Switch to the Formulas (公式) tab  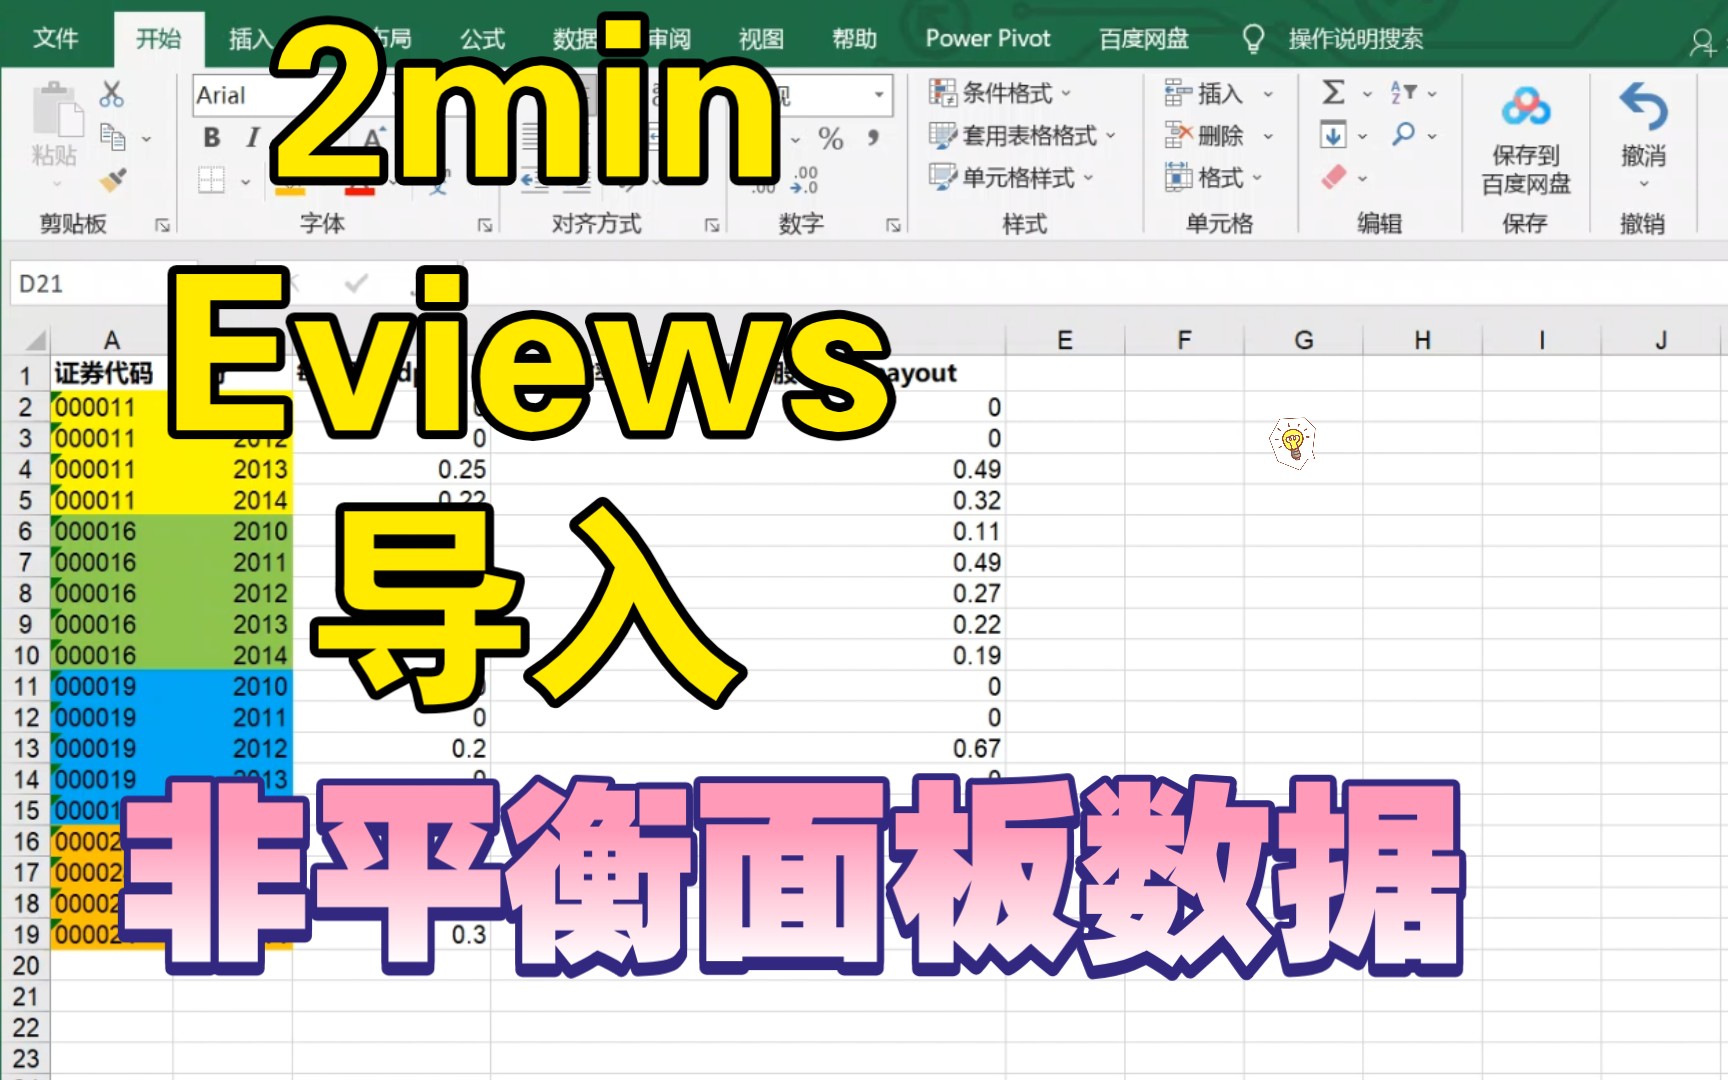coord(483,39)
